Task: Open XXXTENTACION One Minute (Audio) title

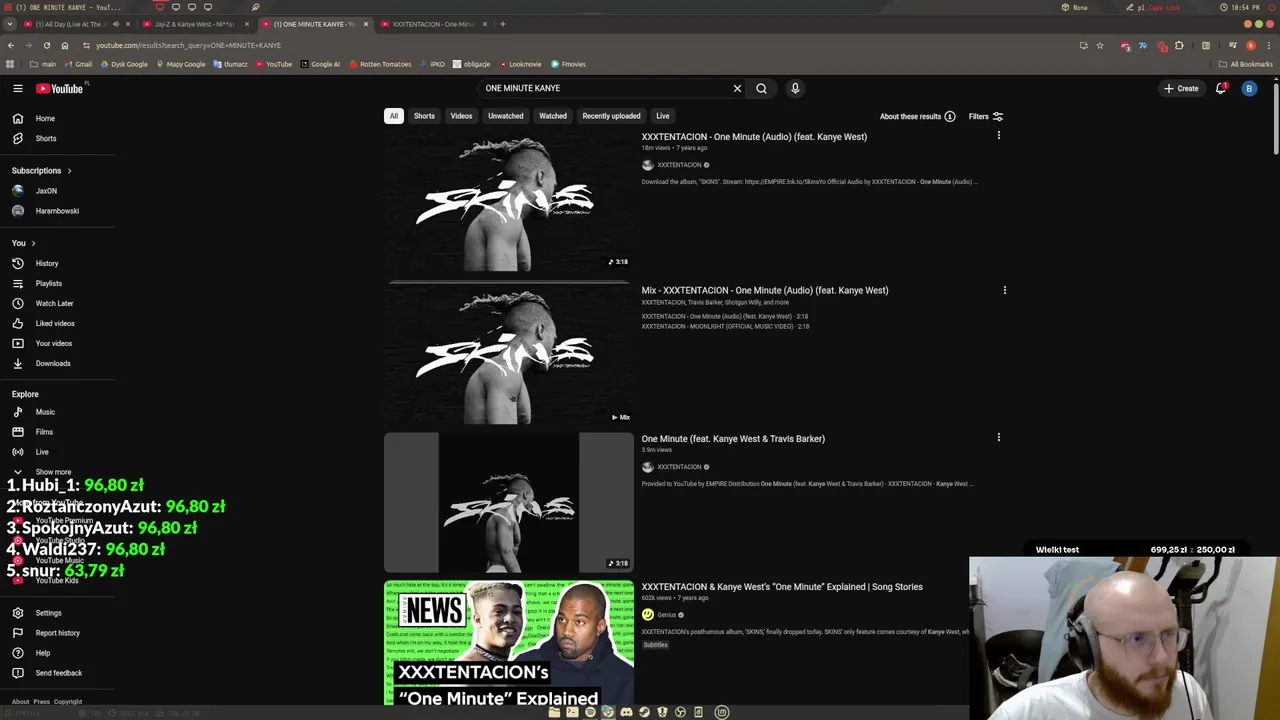Action: coord(754,137)
